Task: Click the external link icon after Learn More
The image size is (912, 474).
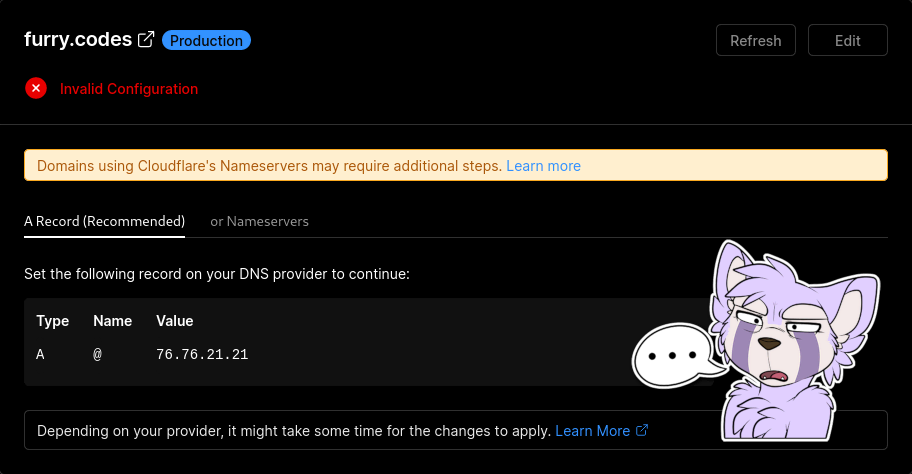Action: click(x=642, y=431)
